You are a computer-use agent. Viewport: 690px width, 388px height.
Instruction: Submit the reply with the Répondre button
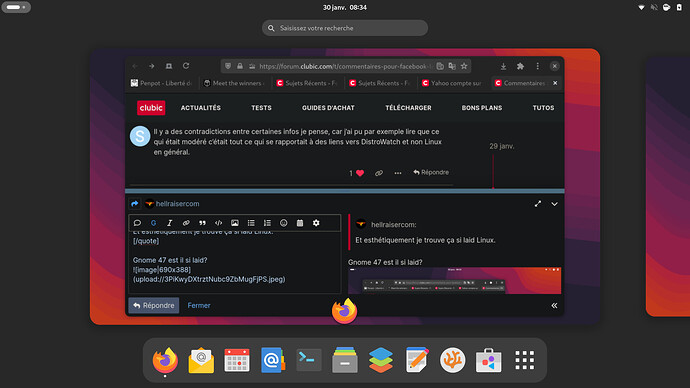(154, 305)
